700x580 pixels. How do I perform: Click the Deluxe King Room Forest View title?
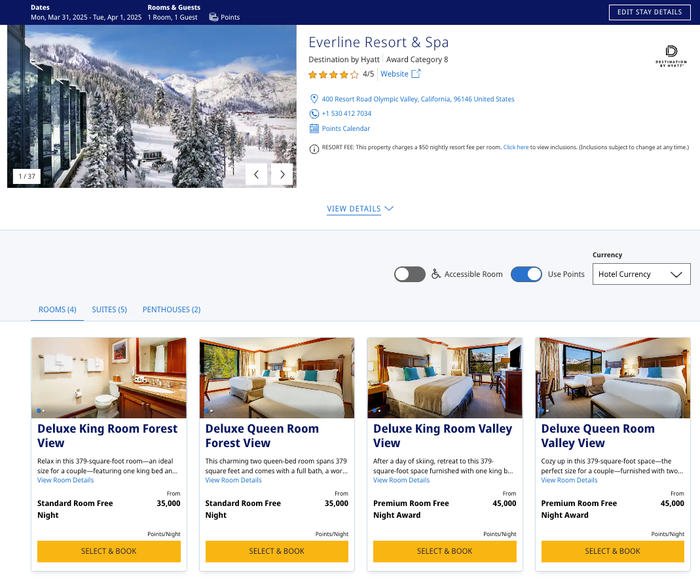[107, 436]
